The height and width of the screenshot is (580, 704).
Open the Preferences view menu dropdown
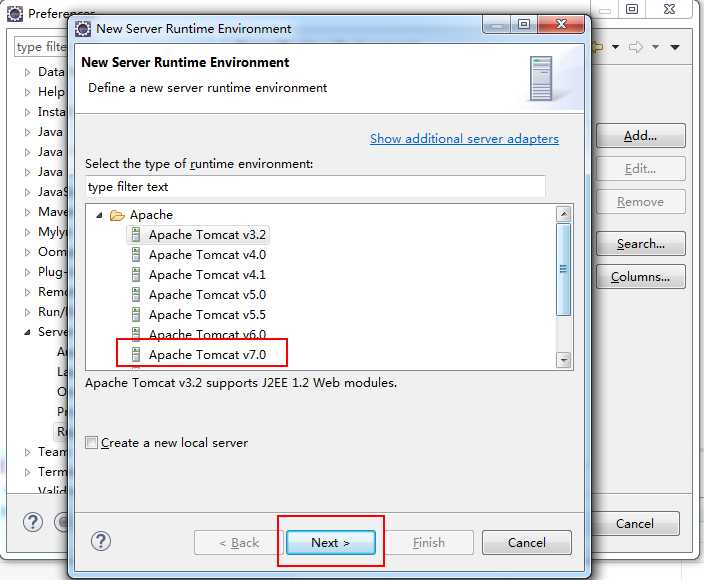click(675, 47)
